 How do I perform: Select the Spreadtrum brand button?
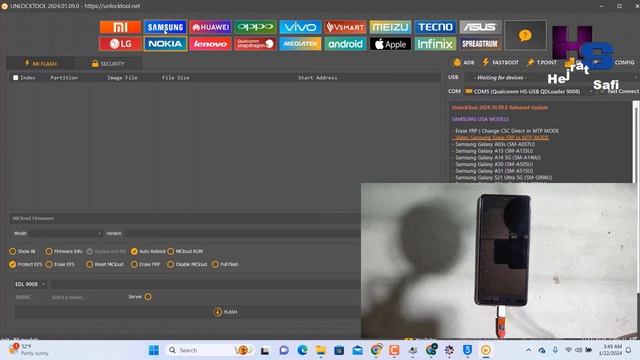pos(480,44)
